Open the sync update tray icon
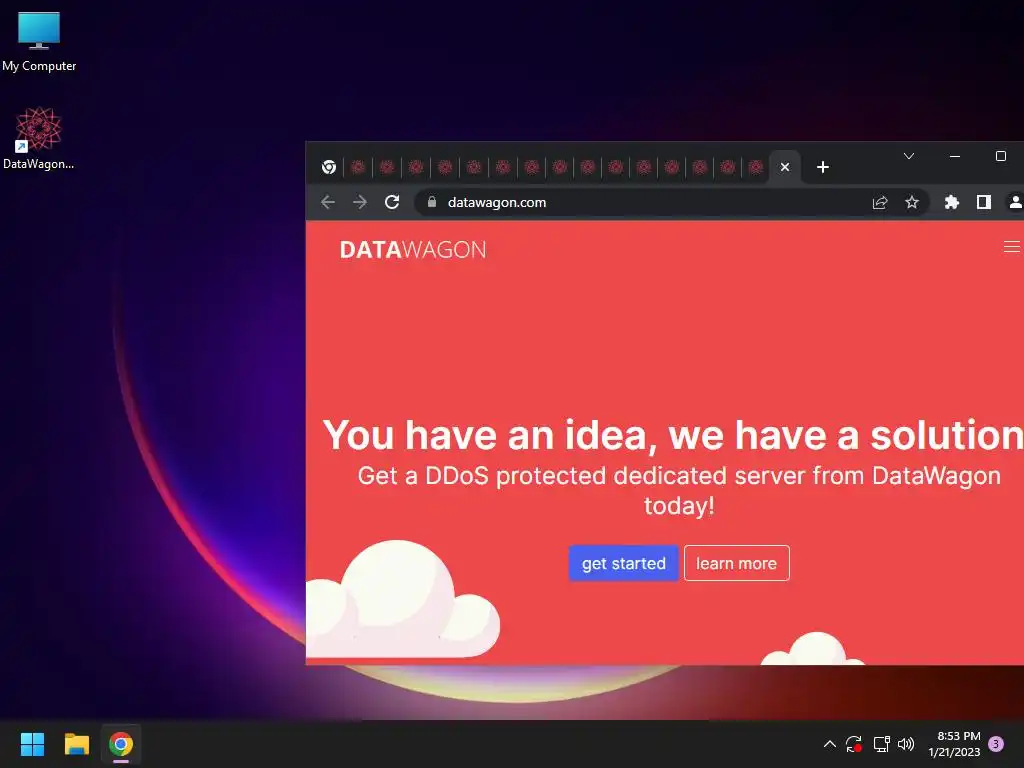1024x768 pixels. (x=854, y=744)
